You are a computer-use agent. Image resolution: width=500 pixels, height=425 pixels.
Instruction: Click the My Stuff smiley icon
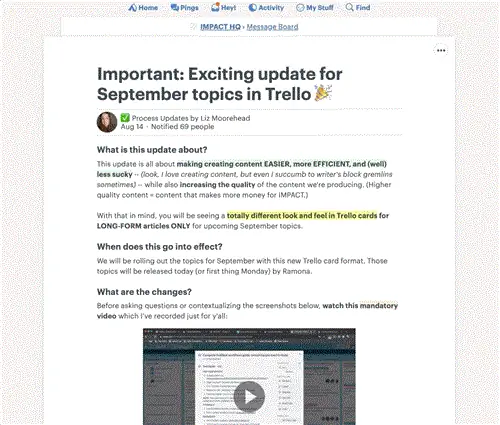click(300, 8)
